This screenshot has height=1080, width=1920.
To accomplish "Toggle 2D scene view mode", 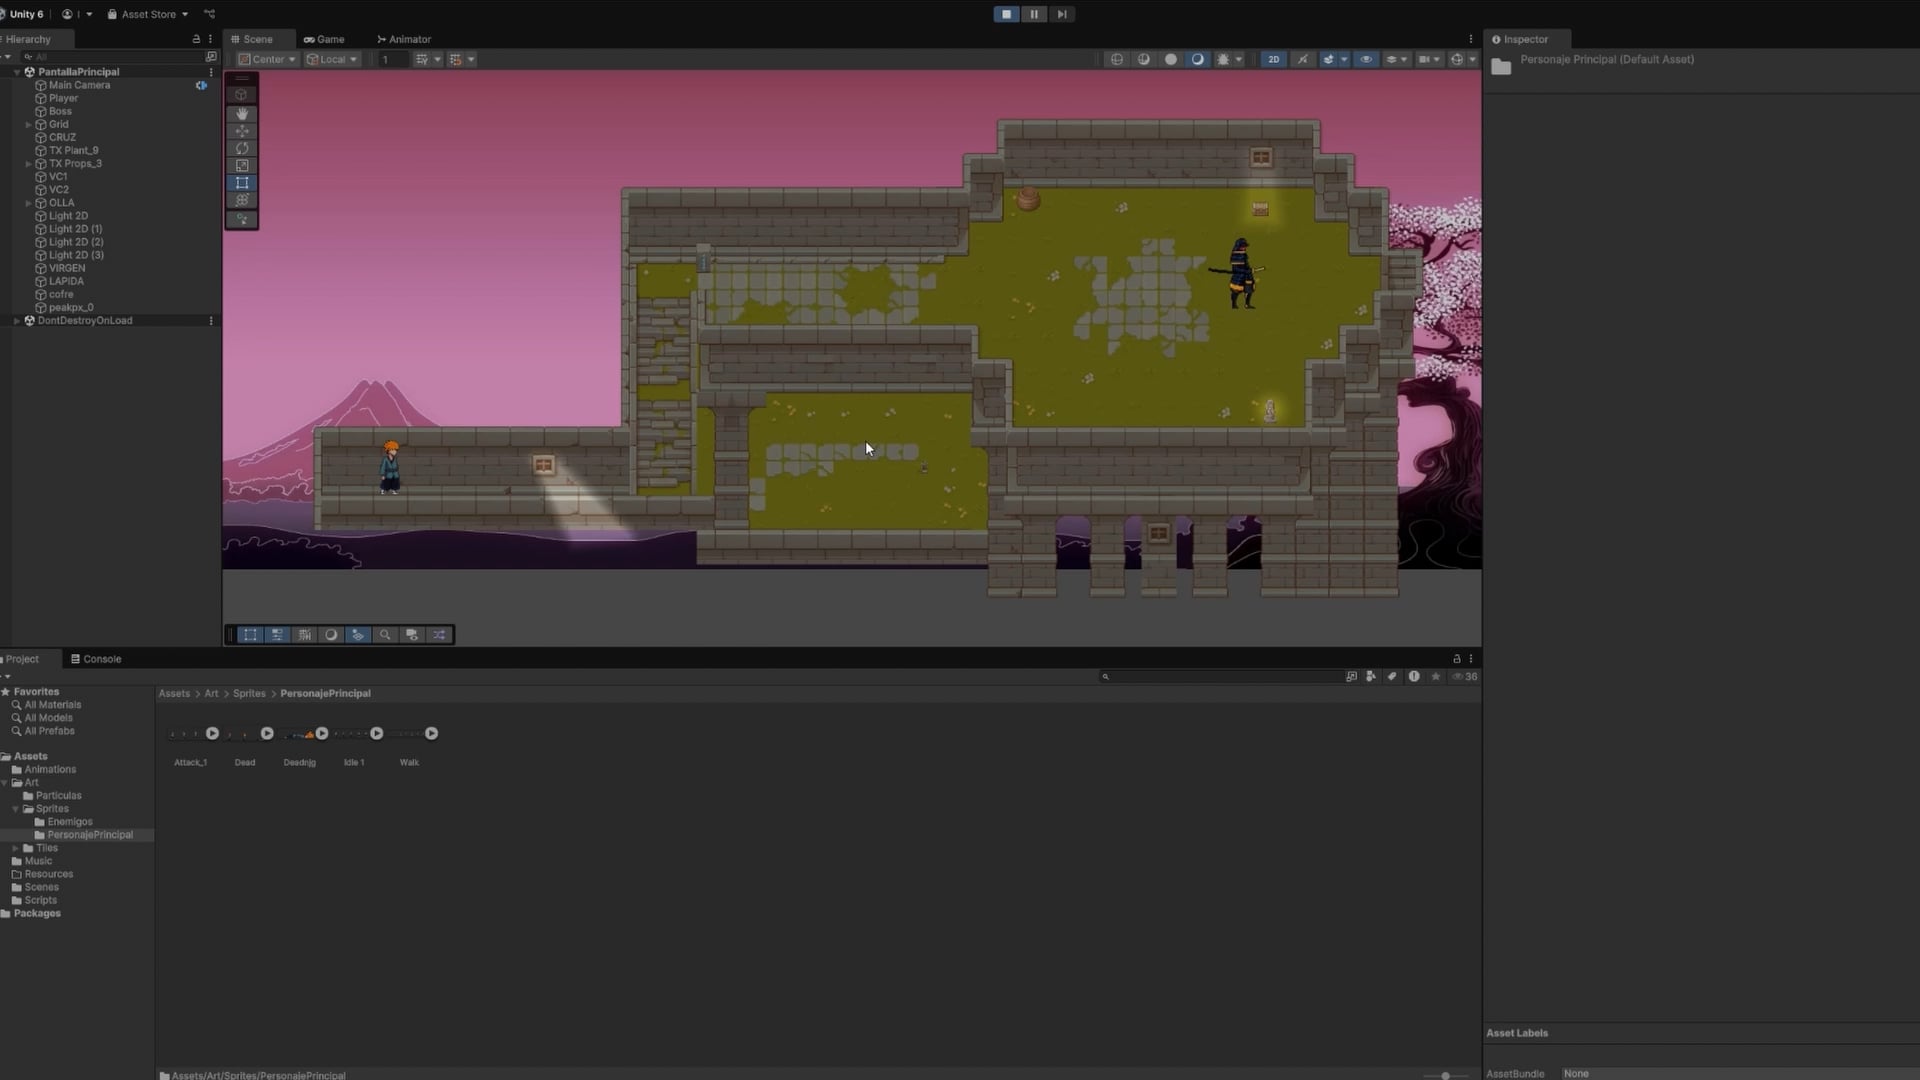I will (1273, 59).
